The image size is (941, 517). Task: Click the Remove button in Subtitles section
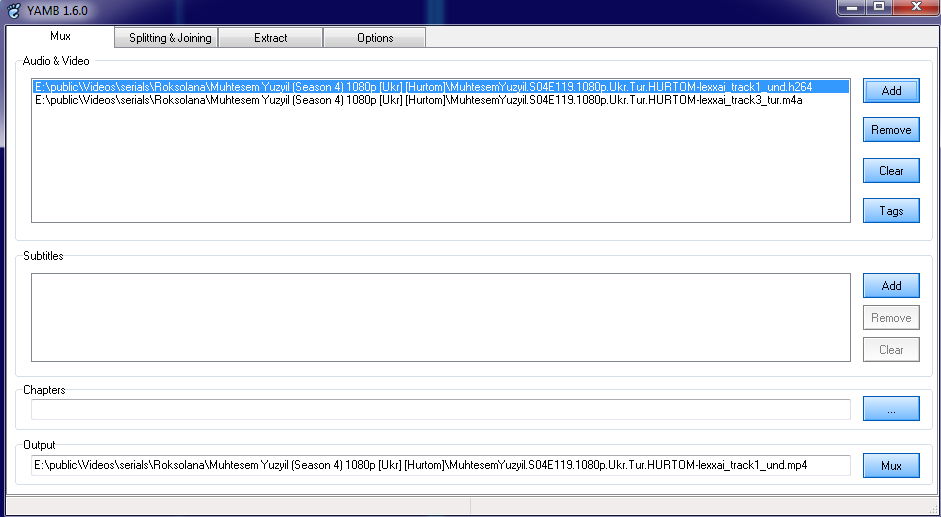[x=891, y=318]
